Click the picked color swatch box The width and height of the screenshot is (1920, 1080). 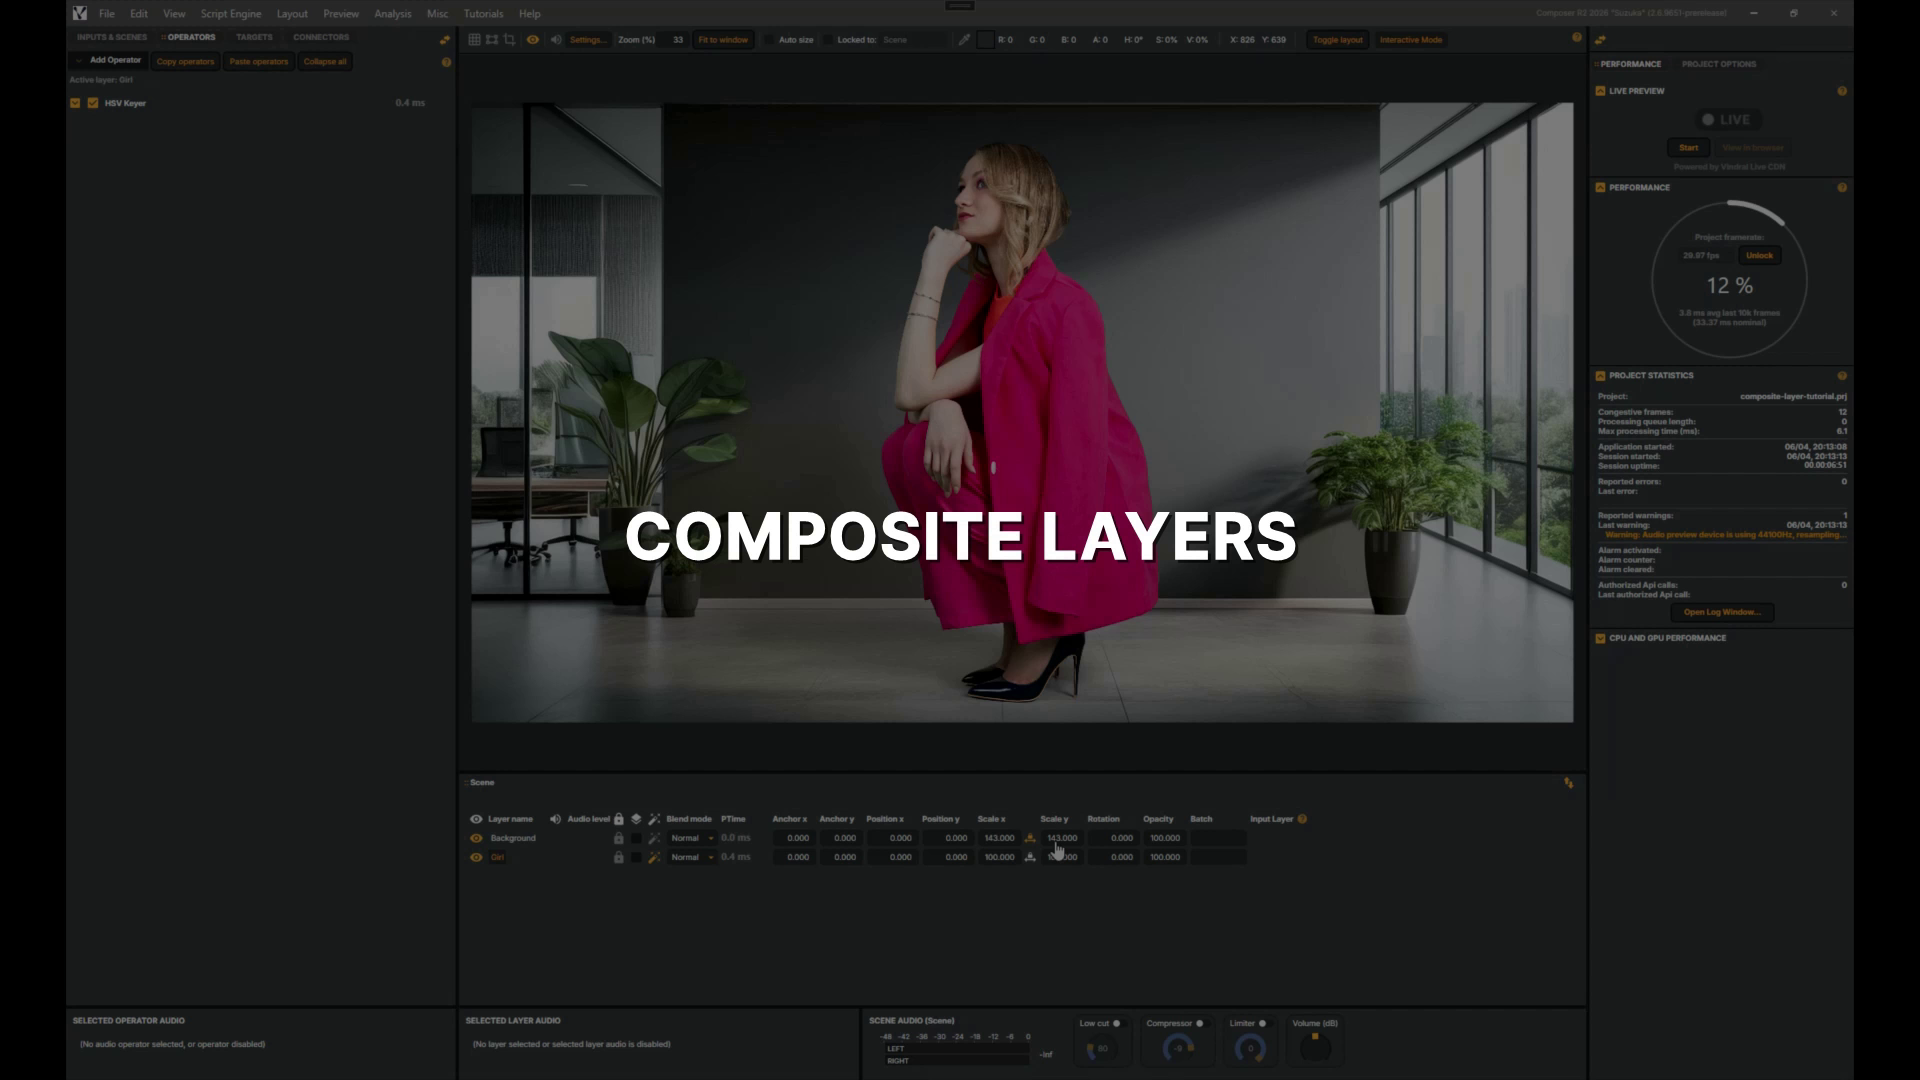point(986,40)
